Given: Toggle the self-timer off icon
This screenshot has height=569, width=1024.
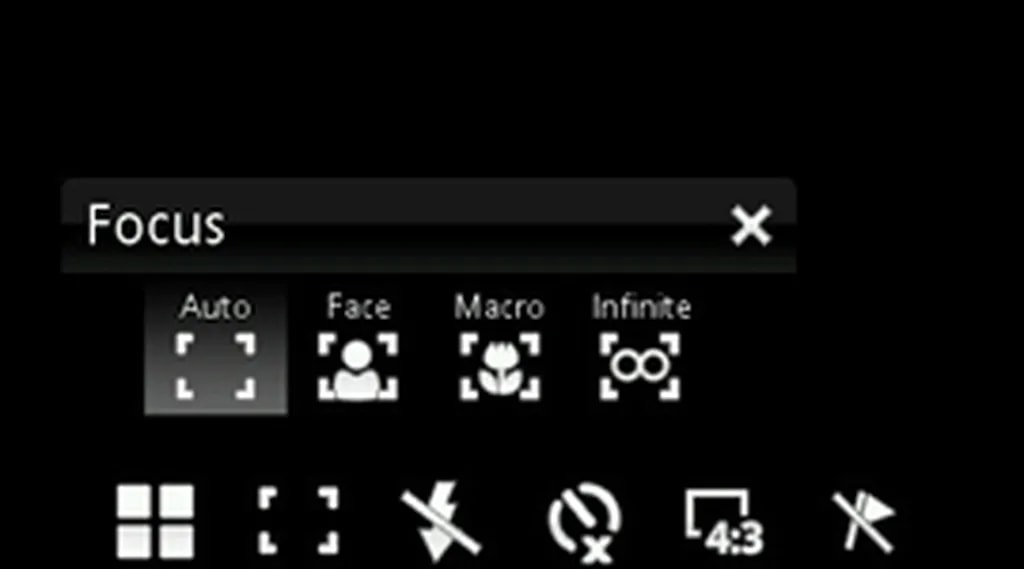Looking at the screenshot, I should click(x=584, y=523).
